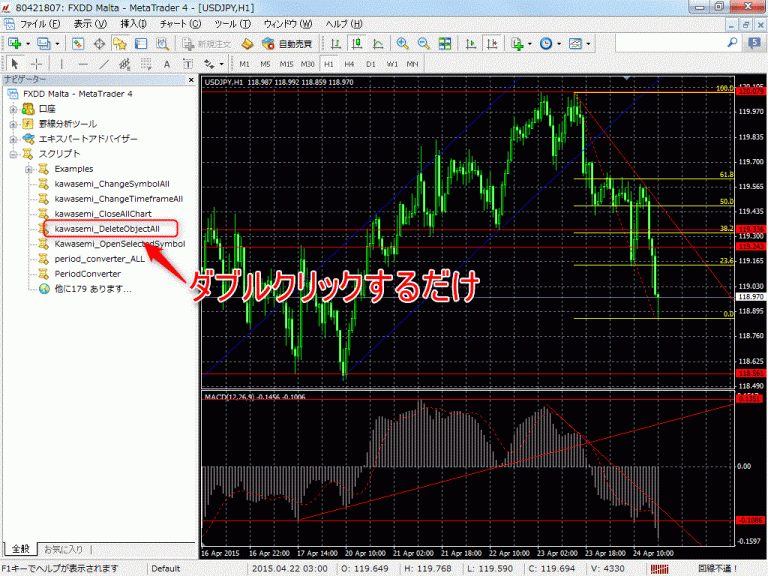Viewport: 768px width, 576px height.
Task: Switch chart to line chart
Action: tap(378, 44)
